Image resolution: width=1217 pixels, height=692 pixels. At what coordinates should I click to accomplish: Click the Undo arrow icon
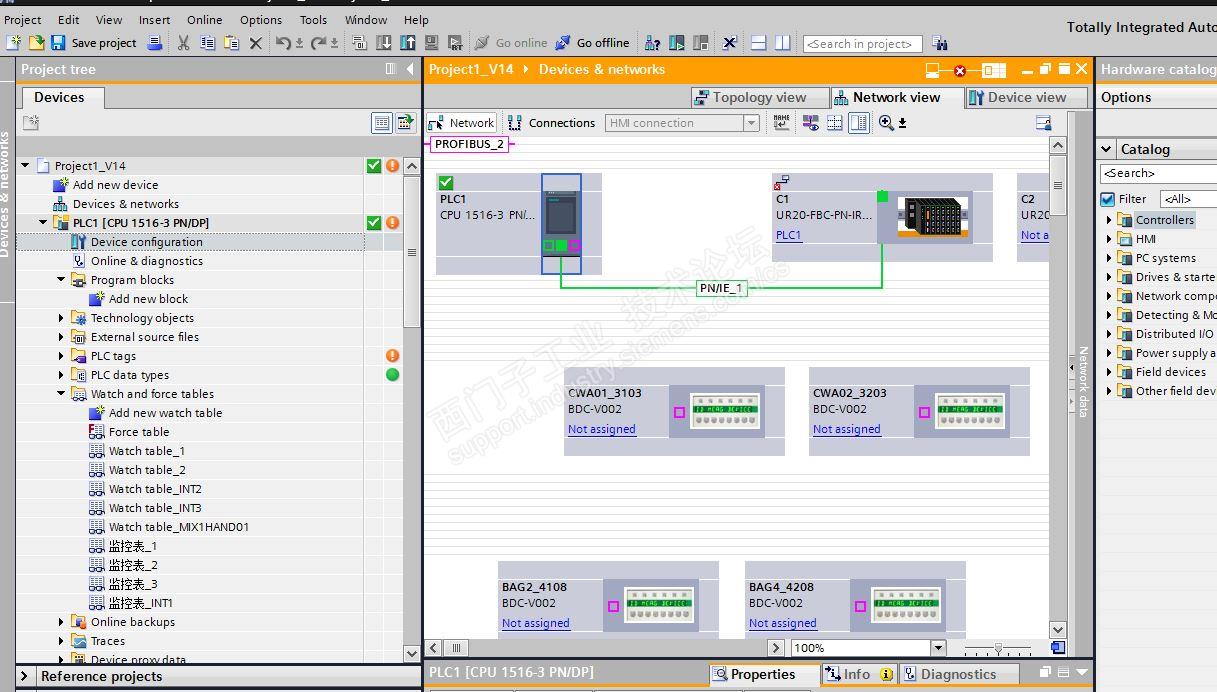pyautogui.click(x=284, y=43)
